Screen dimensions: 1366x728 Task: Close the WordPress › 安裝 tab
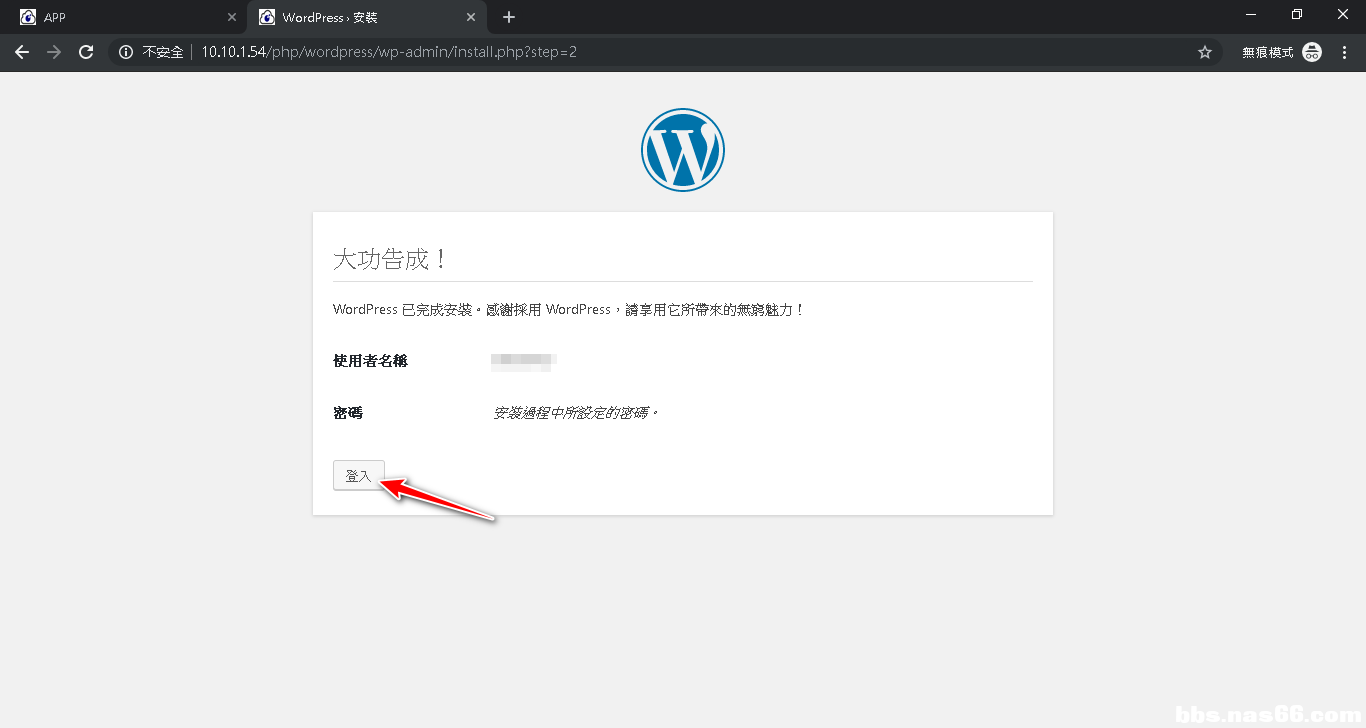[471, 17]
